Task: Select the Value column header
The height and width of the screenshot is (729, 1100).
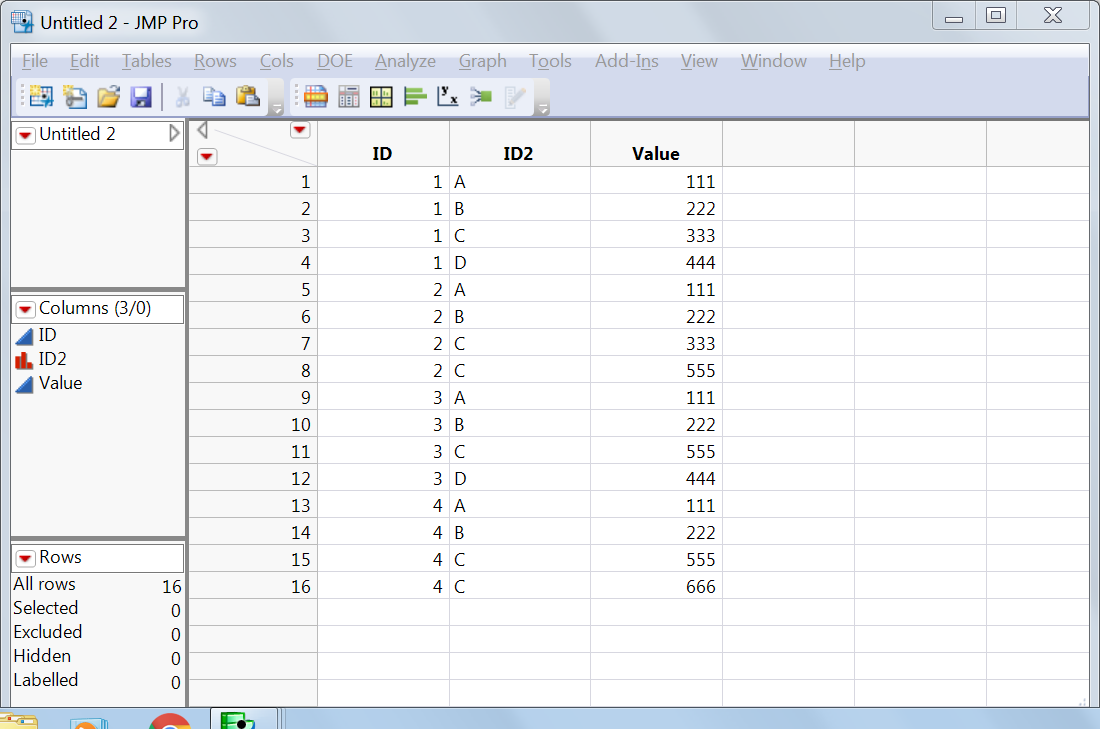Action: (x=655, y=153)
